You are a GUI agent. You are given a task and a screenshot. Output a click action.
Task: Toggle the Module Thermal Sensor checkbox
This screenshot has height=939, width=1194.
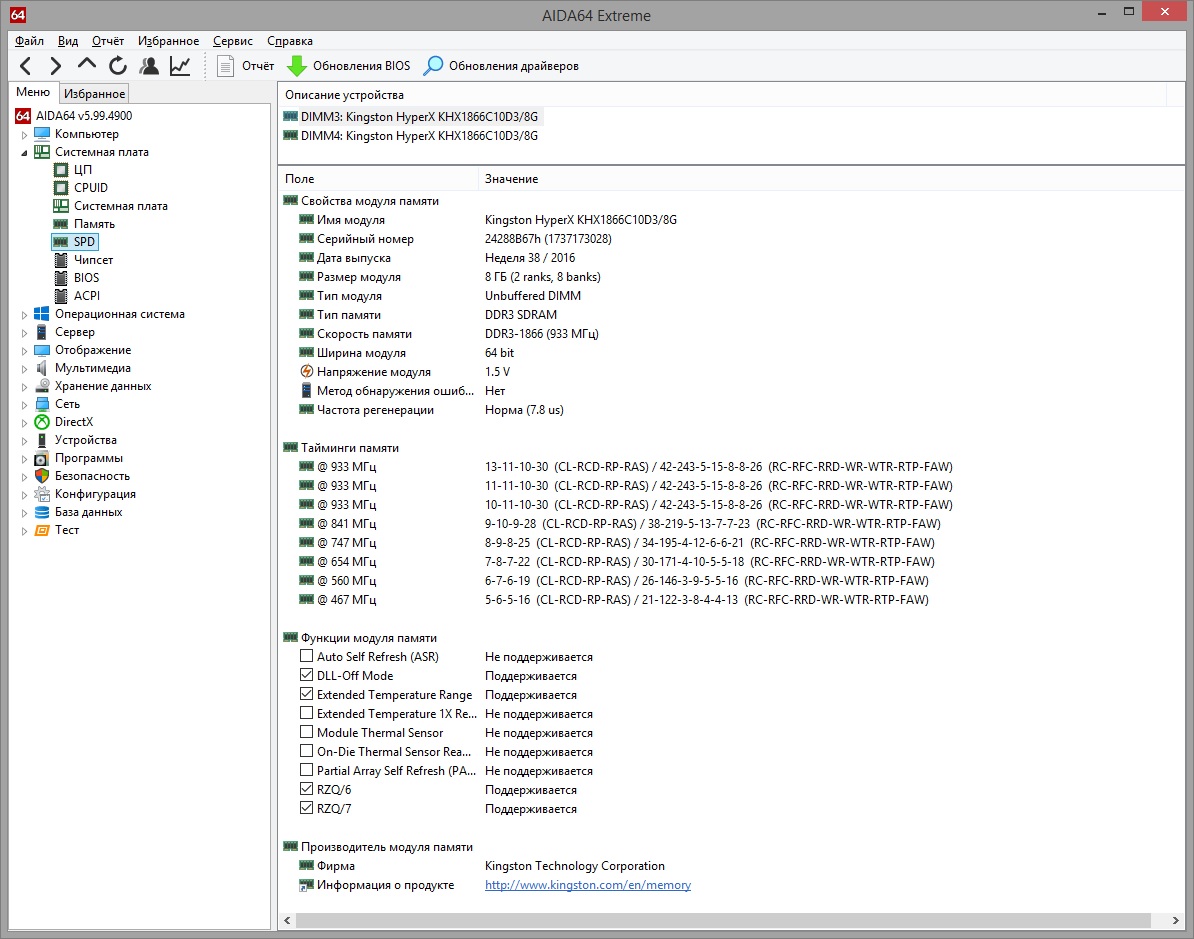click(x=306, y=732)
